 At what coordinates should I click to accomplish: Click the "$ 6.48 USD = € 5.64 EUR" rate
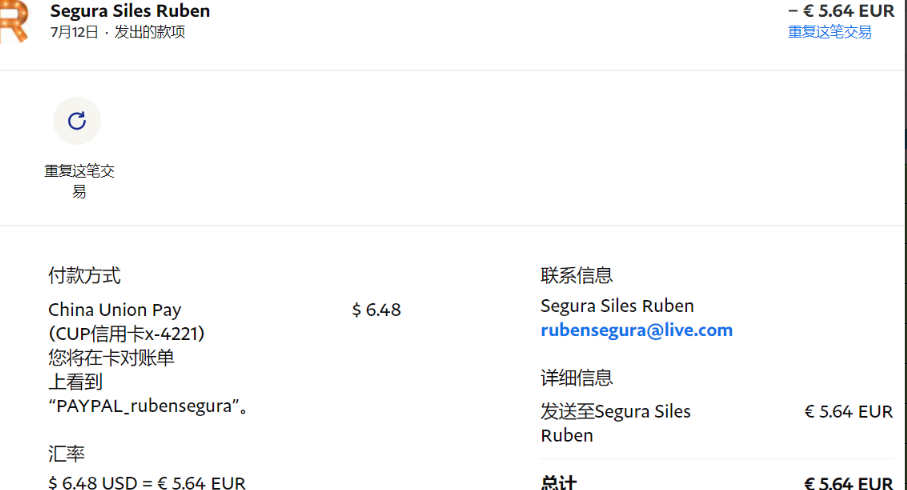tap(146, 482)
